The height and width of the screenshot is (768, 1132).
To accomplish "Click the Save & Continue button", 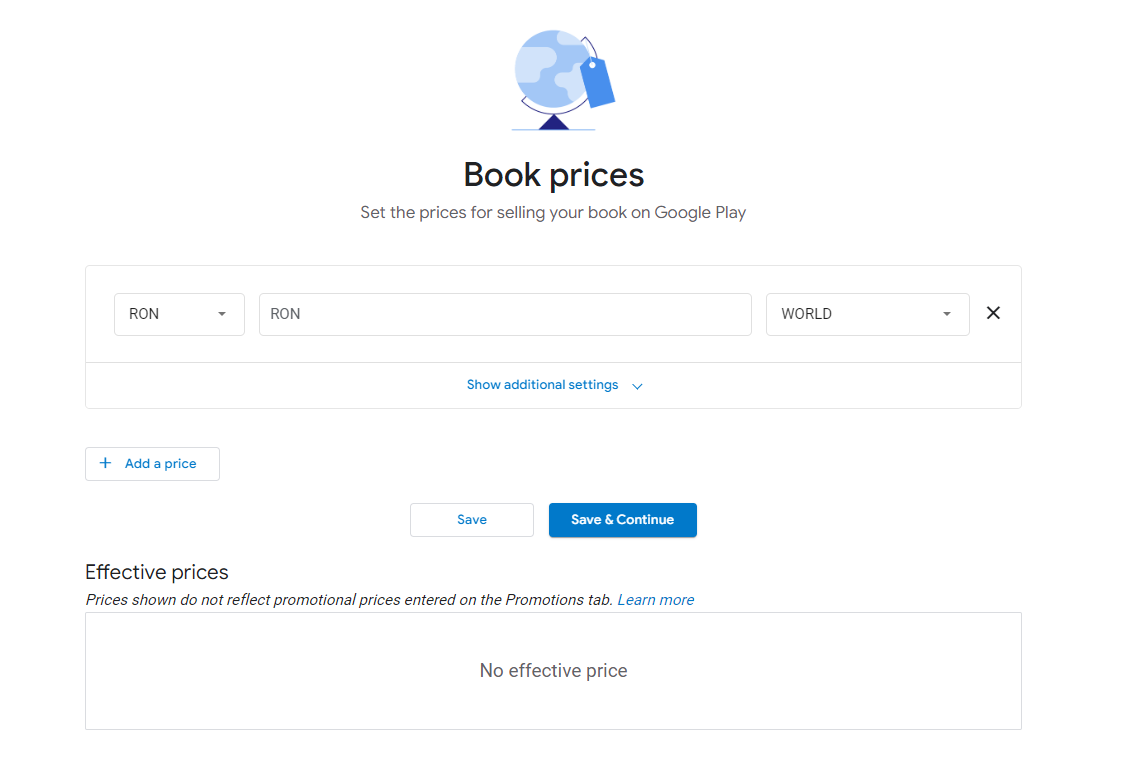I will pos(622,519).
